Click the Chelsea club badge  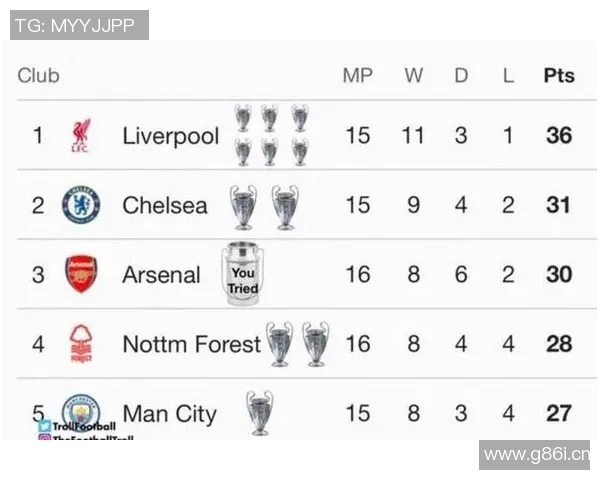point(81,205)
